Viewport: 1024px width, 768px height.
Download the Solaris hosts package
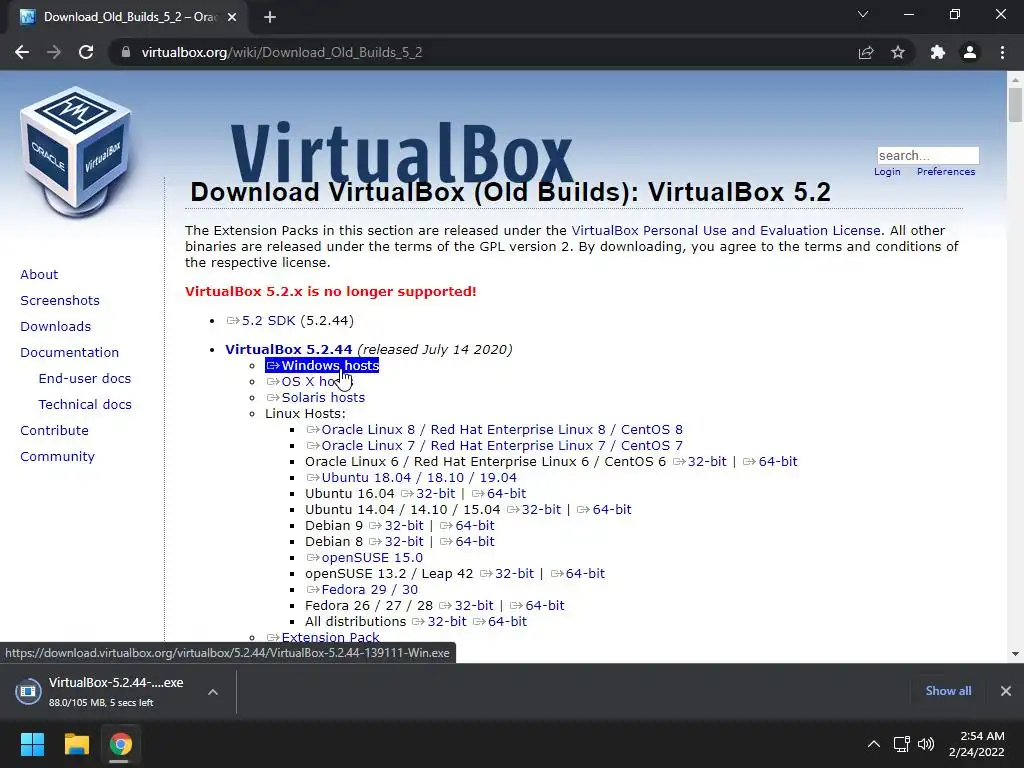click(315, 398)
